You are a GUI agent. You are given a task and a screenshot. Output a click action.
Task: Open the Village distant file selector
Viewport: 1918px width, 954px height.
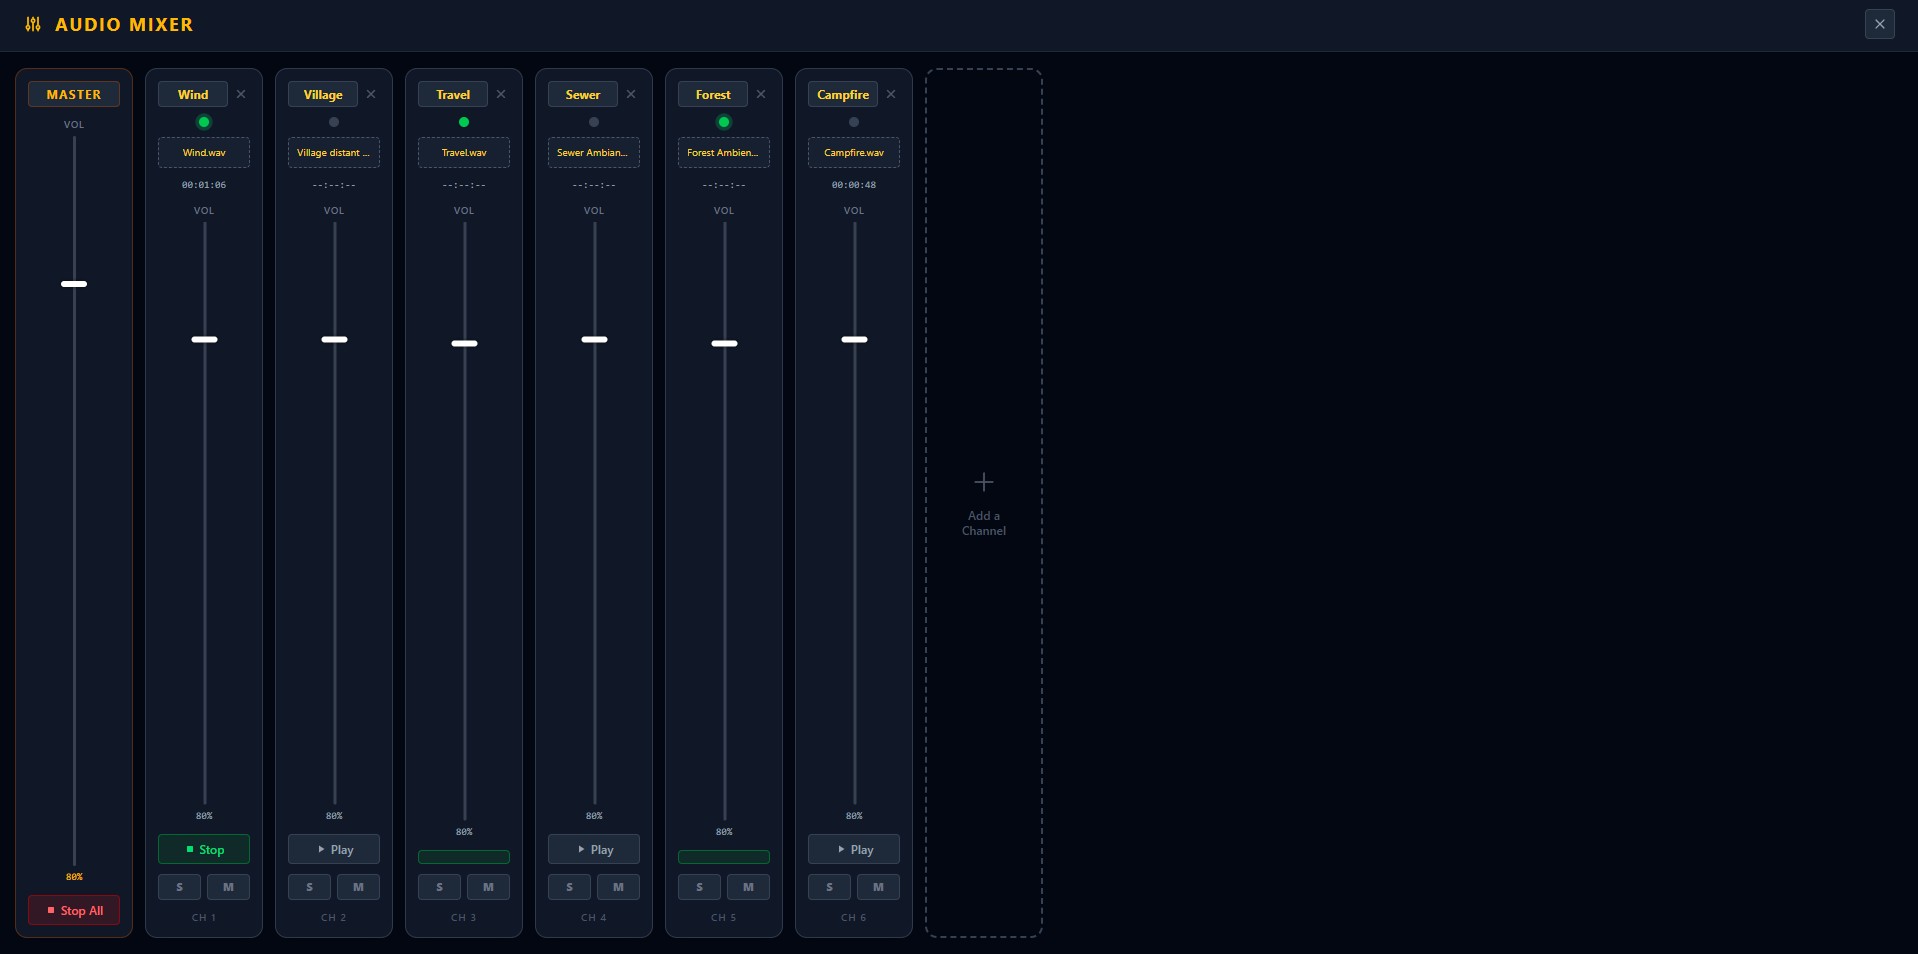point(334,153)
